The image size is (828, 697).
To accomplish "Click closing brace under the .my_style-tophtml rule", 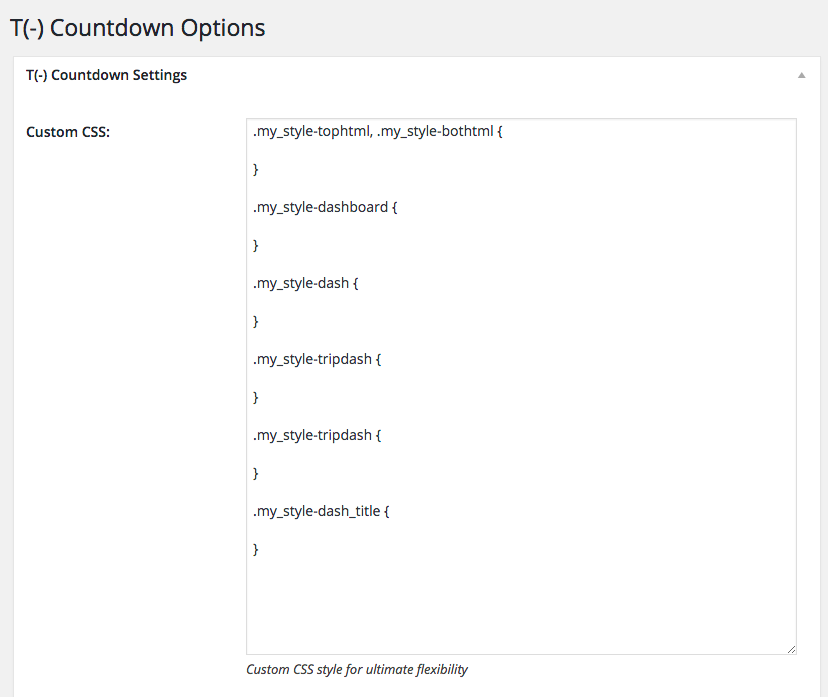I will tap(257, 170).
